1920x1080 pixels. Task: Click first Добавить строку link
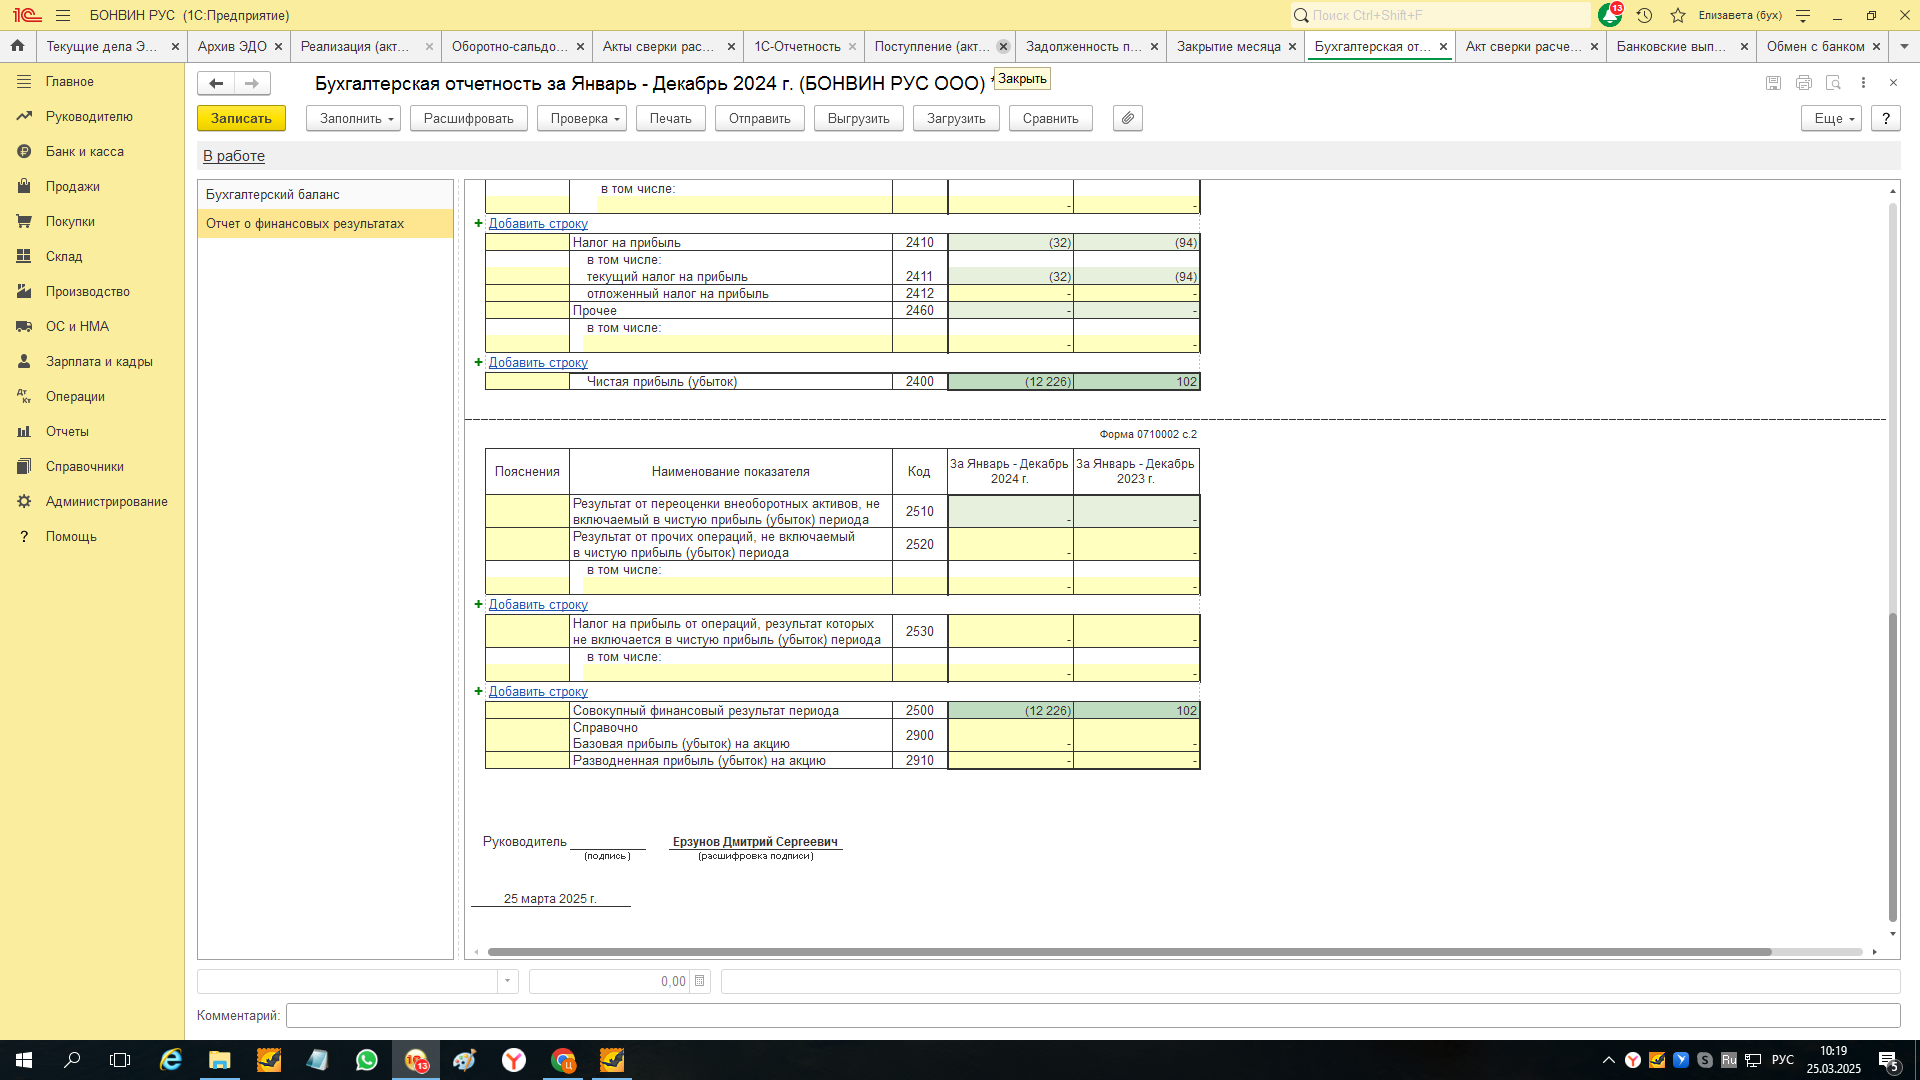click(537, 224)
